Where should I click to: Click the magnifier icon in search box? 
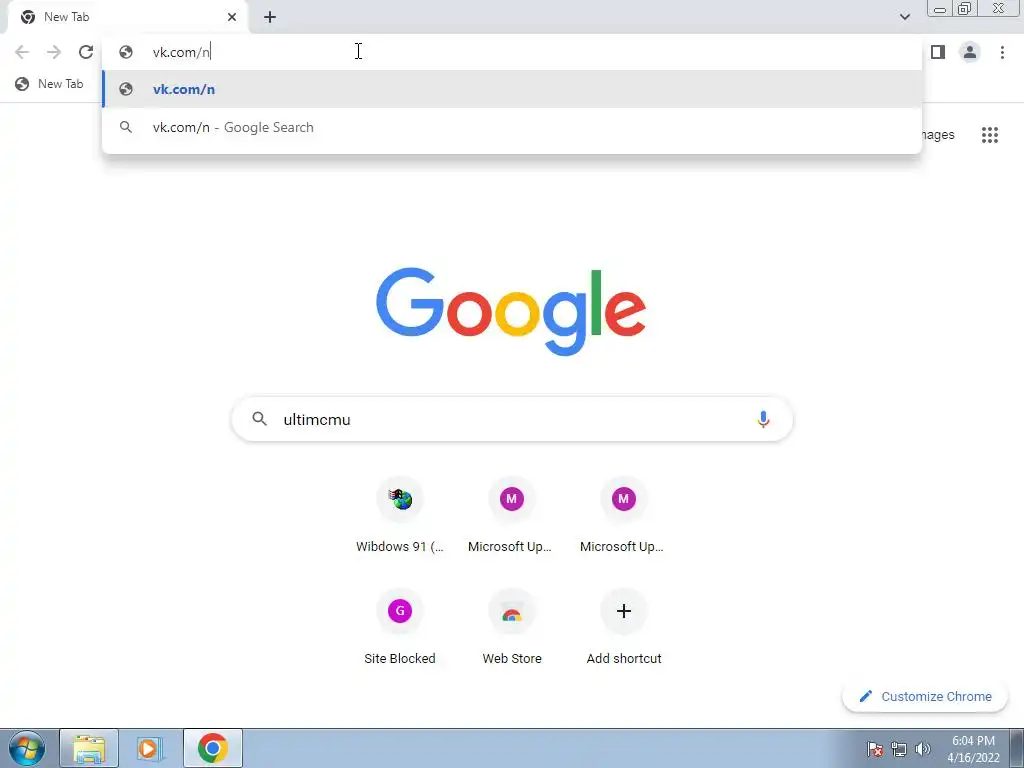click(260, 419)
